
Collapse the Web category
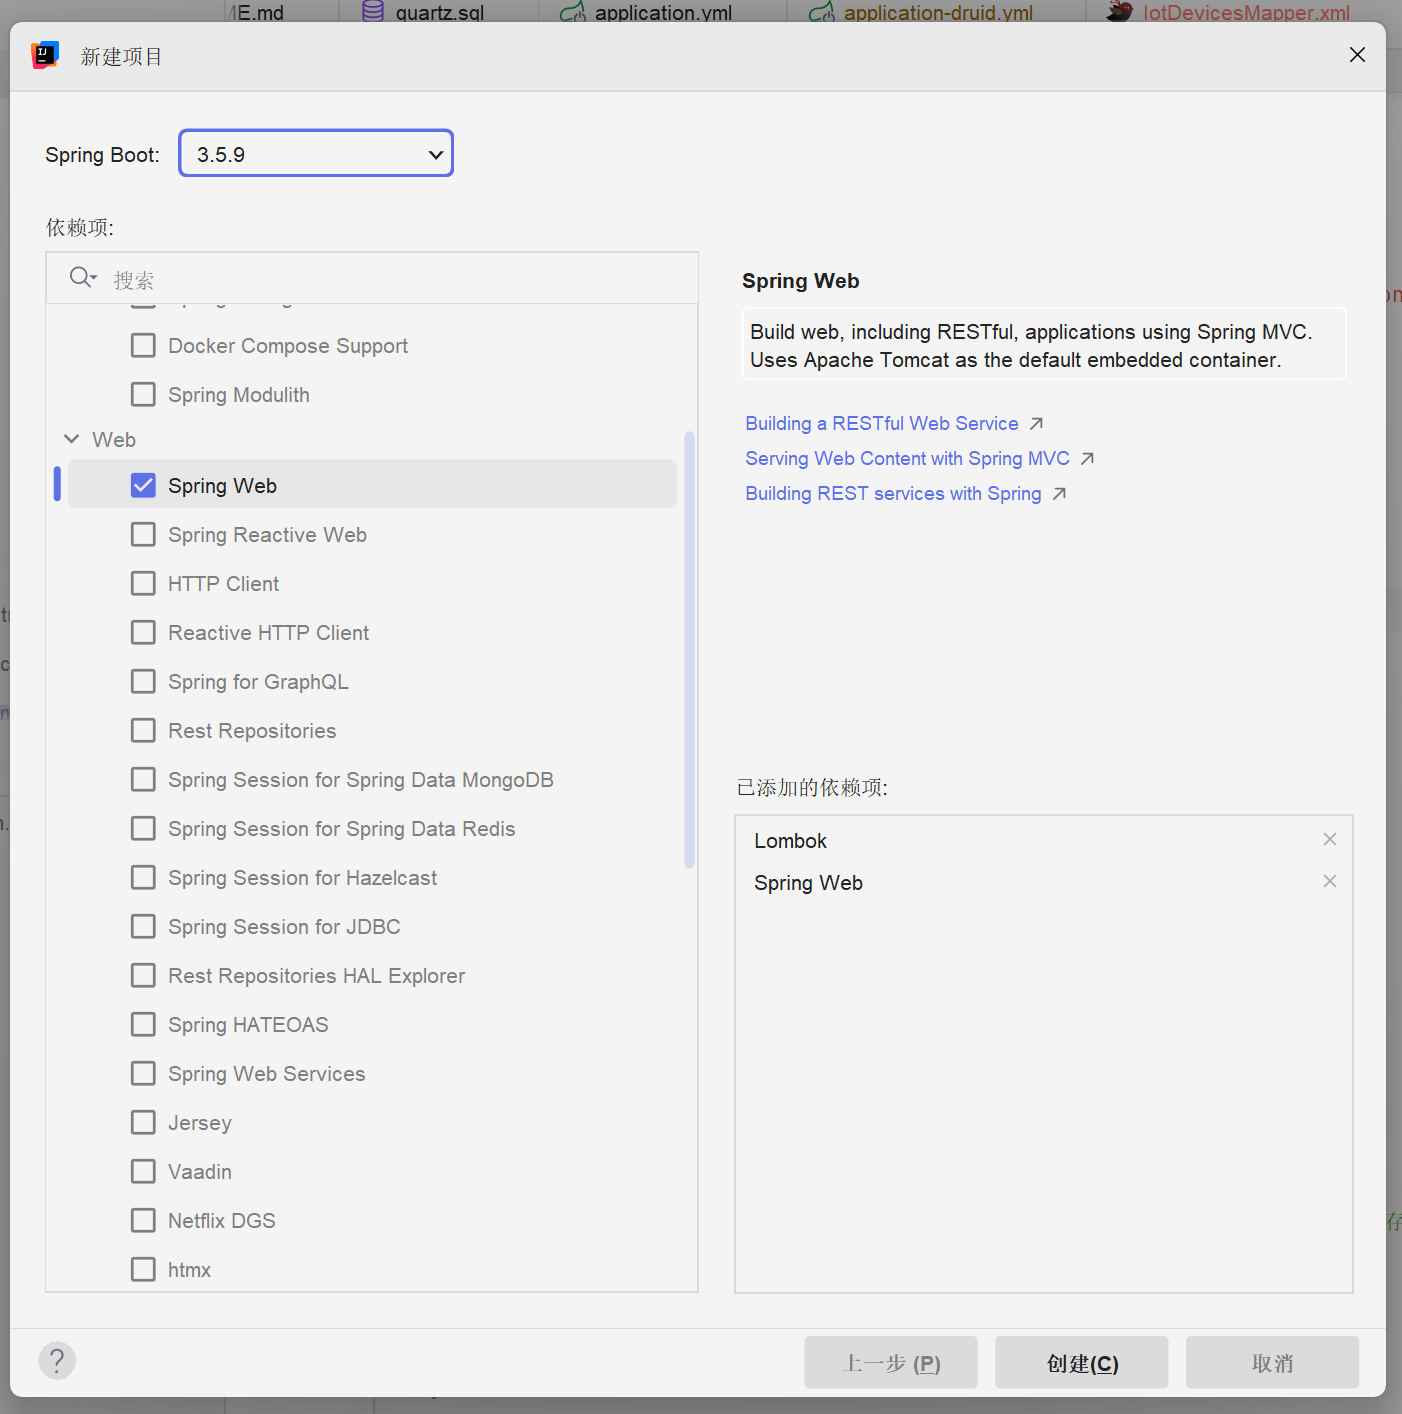point(72,439)
